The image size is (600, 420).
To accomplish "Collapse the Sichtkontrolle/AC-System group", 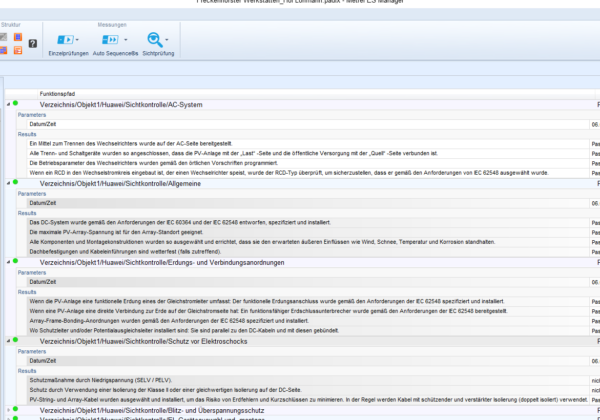I will pos(8,104).
